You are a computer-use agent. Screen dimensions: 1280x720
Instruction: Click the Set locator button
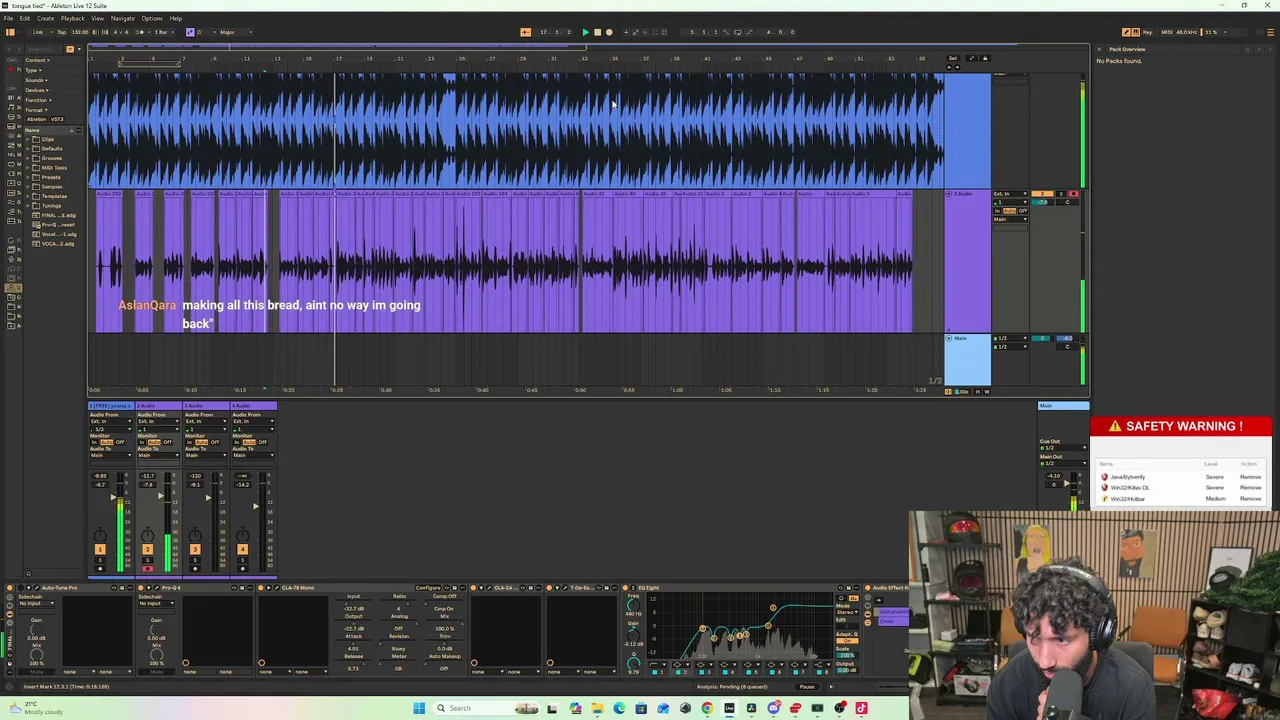coord(953,58)
